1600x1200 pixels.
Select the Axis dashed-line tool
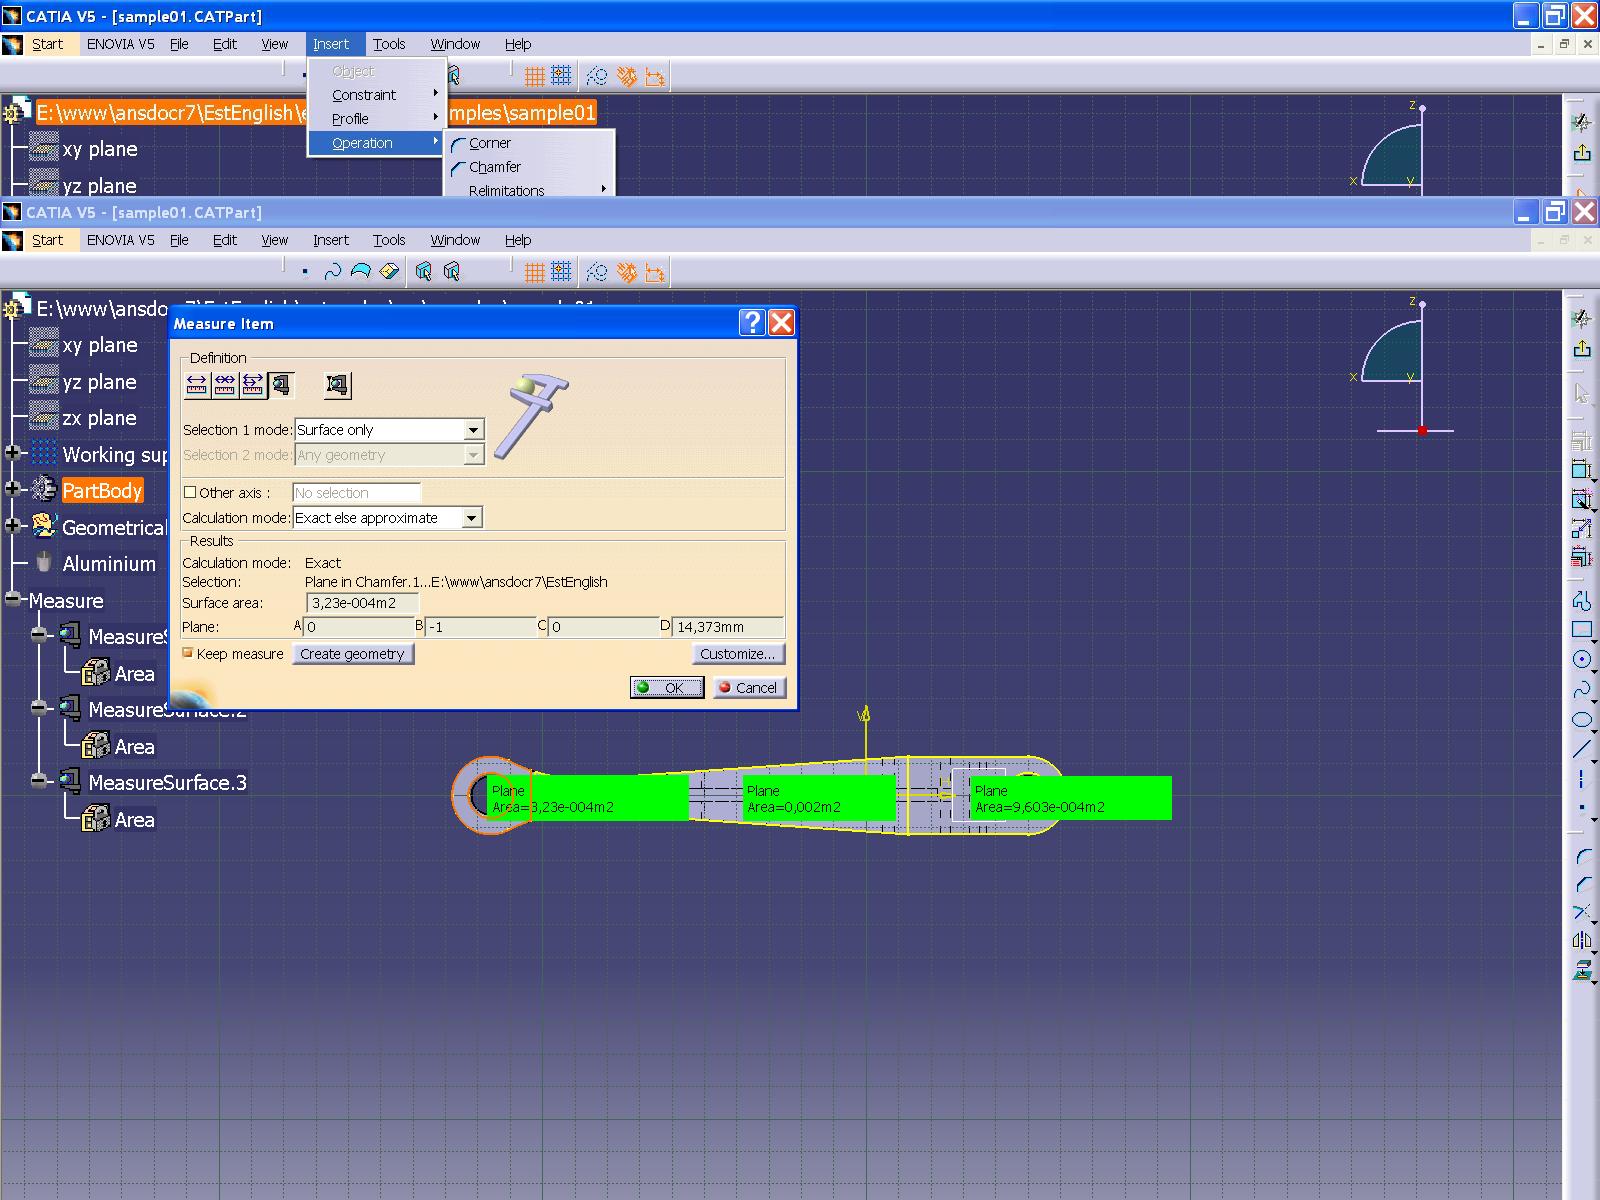tap(1581, 779)
